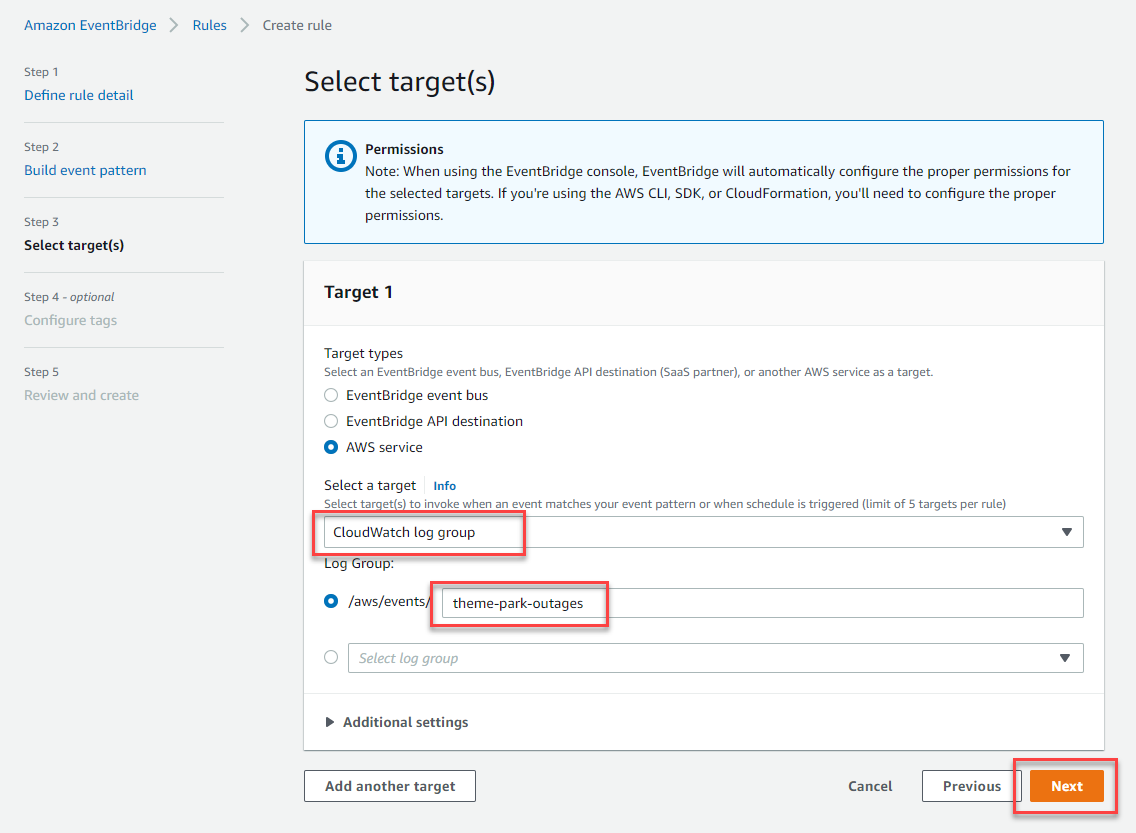Image resolution: width=1136 pixels, height=833 pixels.
Task: Expand the Additional settings section
Action: [x=396, y=722]
